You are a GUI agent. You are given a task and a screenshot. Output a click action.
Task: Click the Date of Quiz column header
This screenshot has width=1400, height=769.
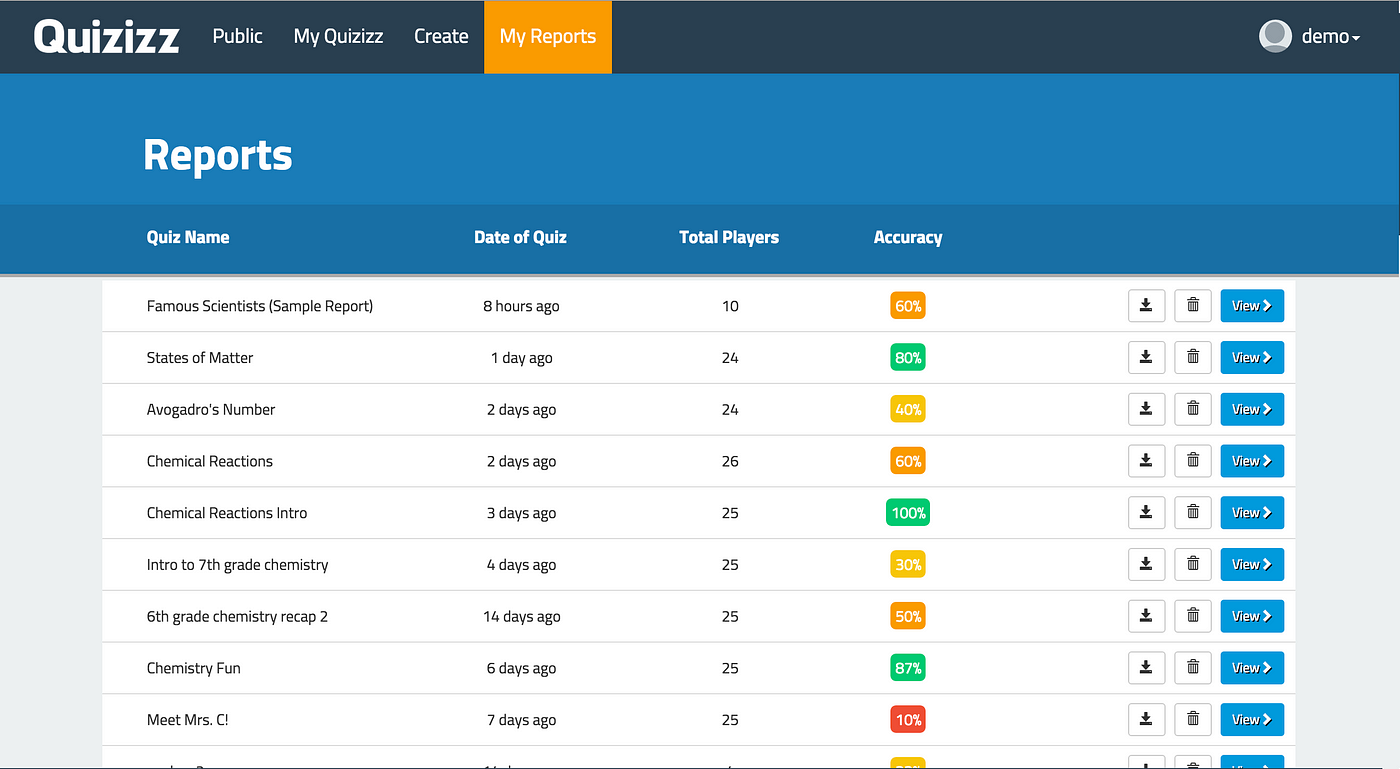520,237
